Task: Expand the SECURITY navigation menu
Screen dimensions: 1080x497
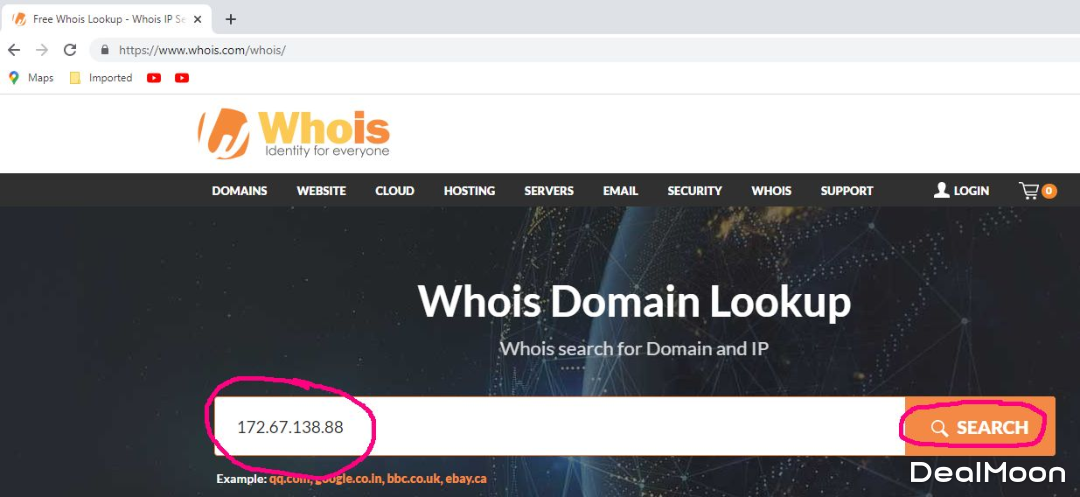Action: [x=694, y=191]
